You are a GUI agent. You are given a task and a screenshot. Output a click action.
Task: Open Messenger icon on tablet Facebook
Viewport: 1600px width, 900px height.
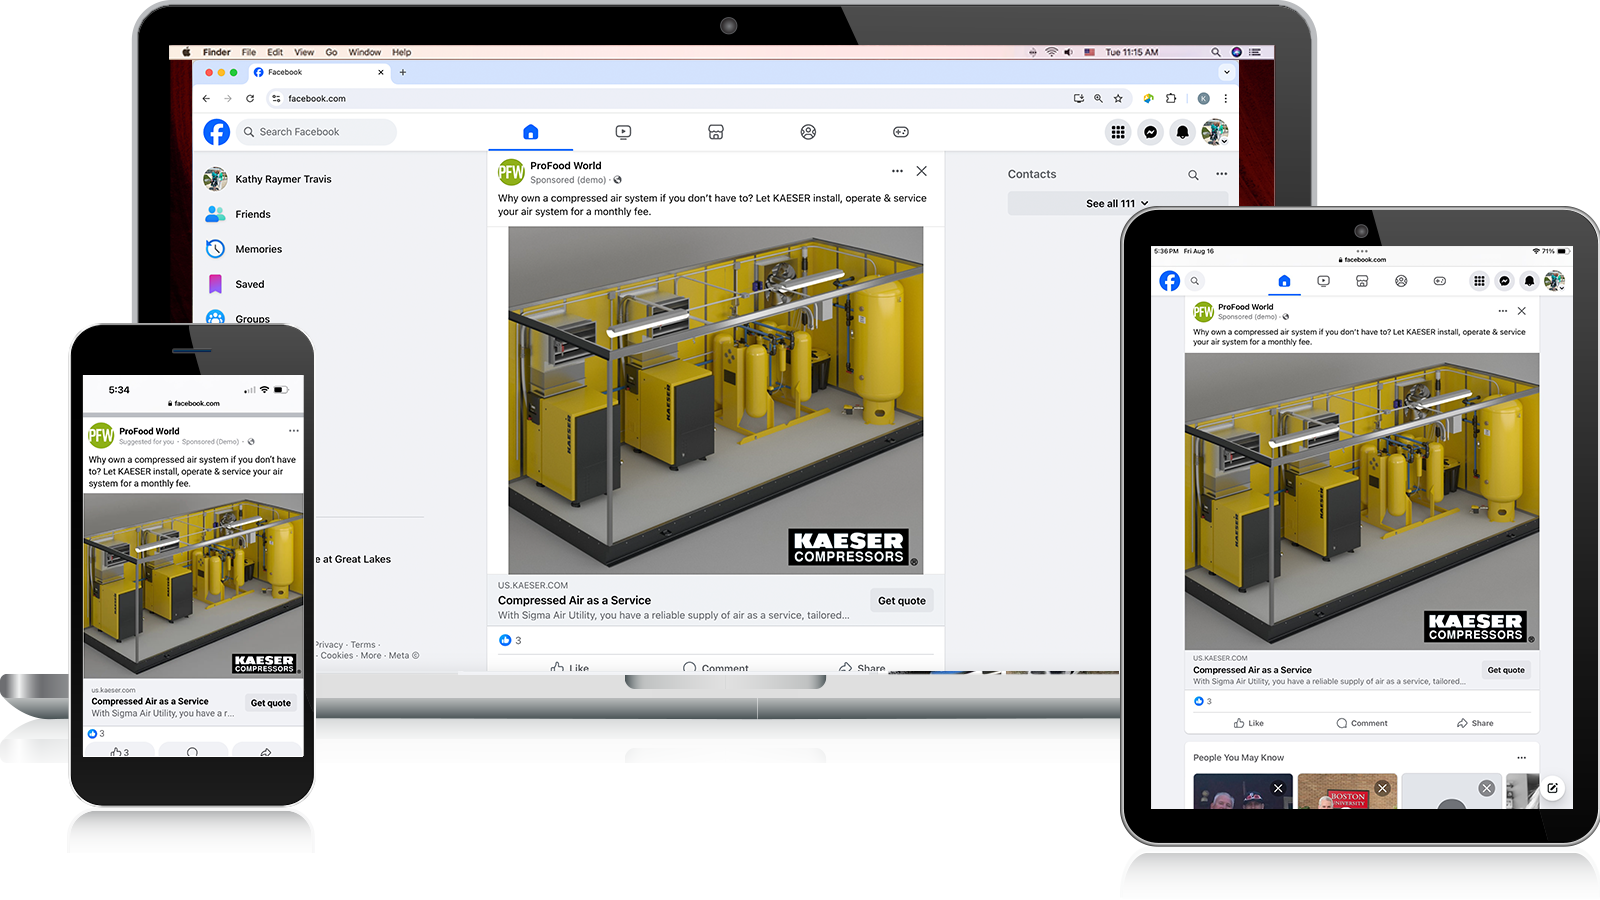point(1504,281)
